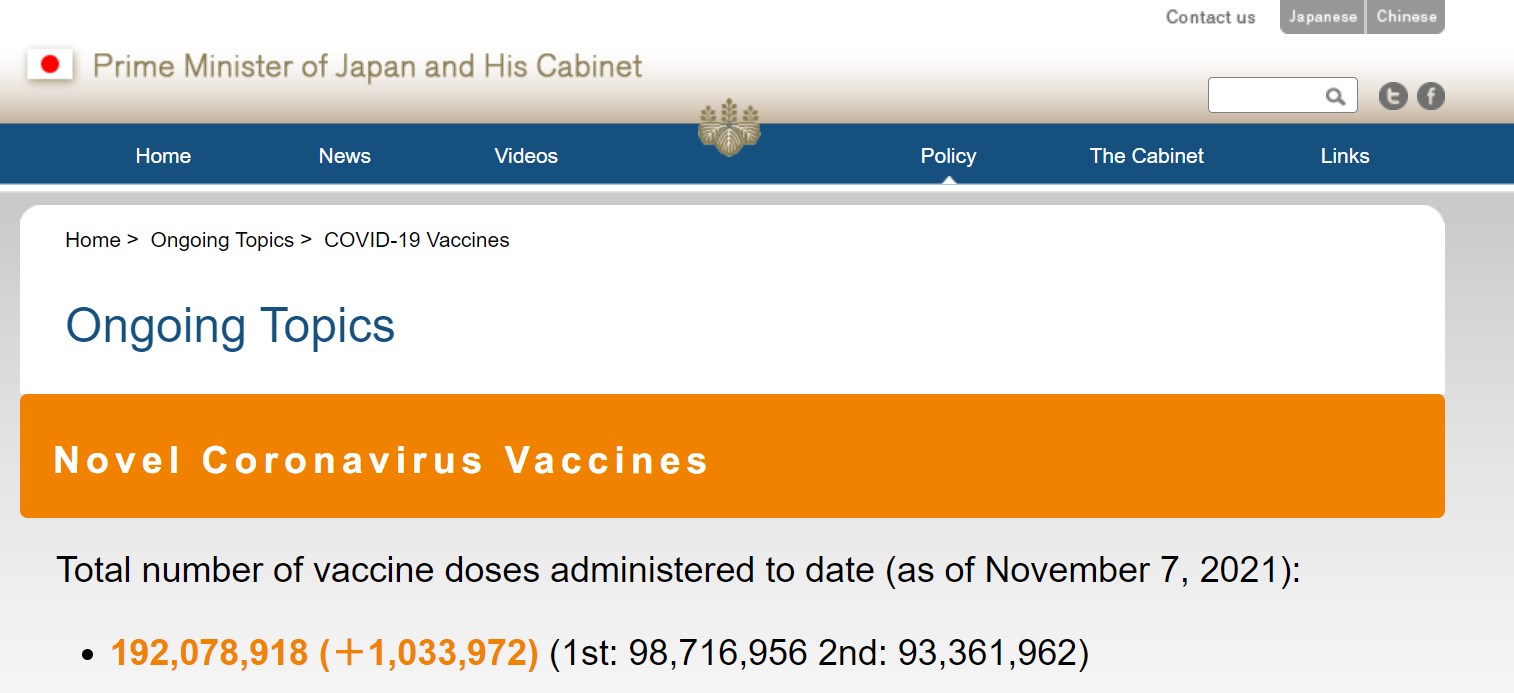1514x693 pixels.
Task: Click the Japan flag icon
Action: coord(50,66)
